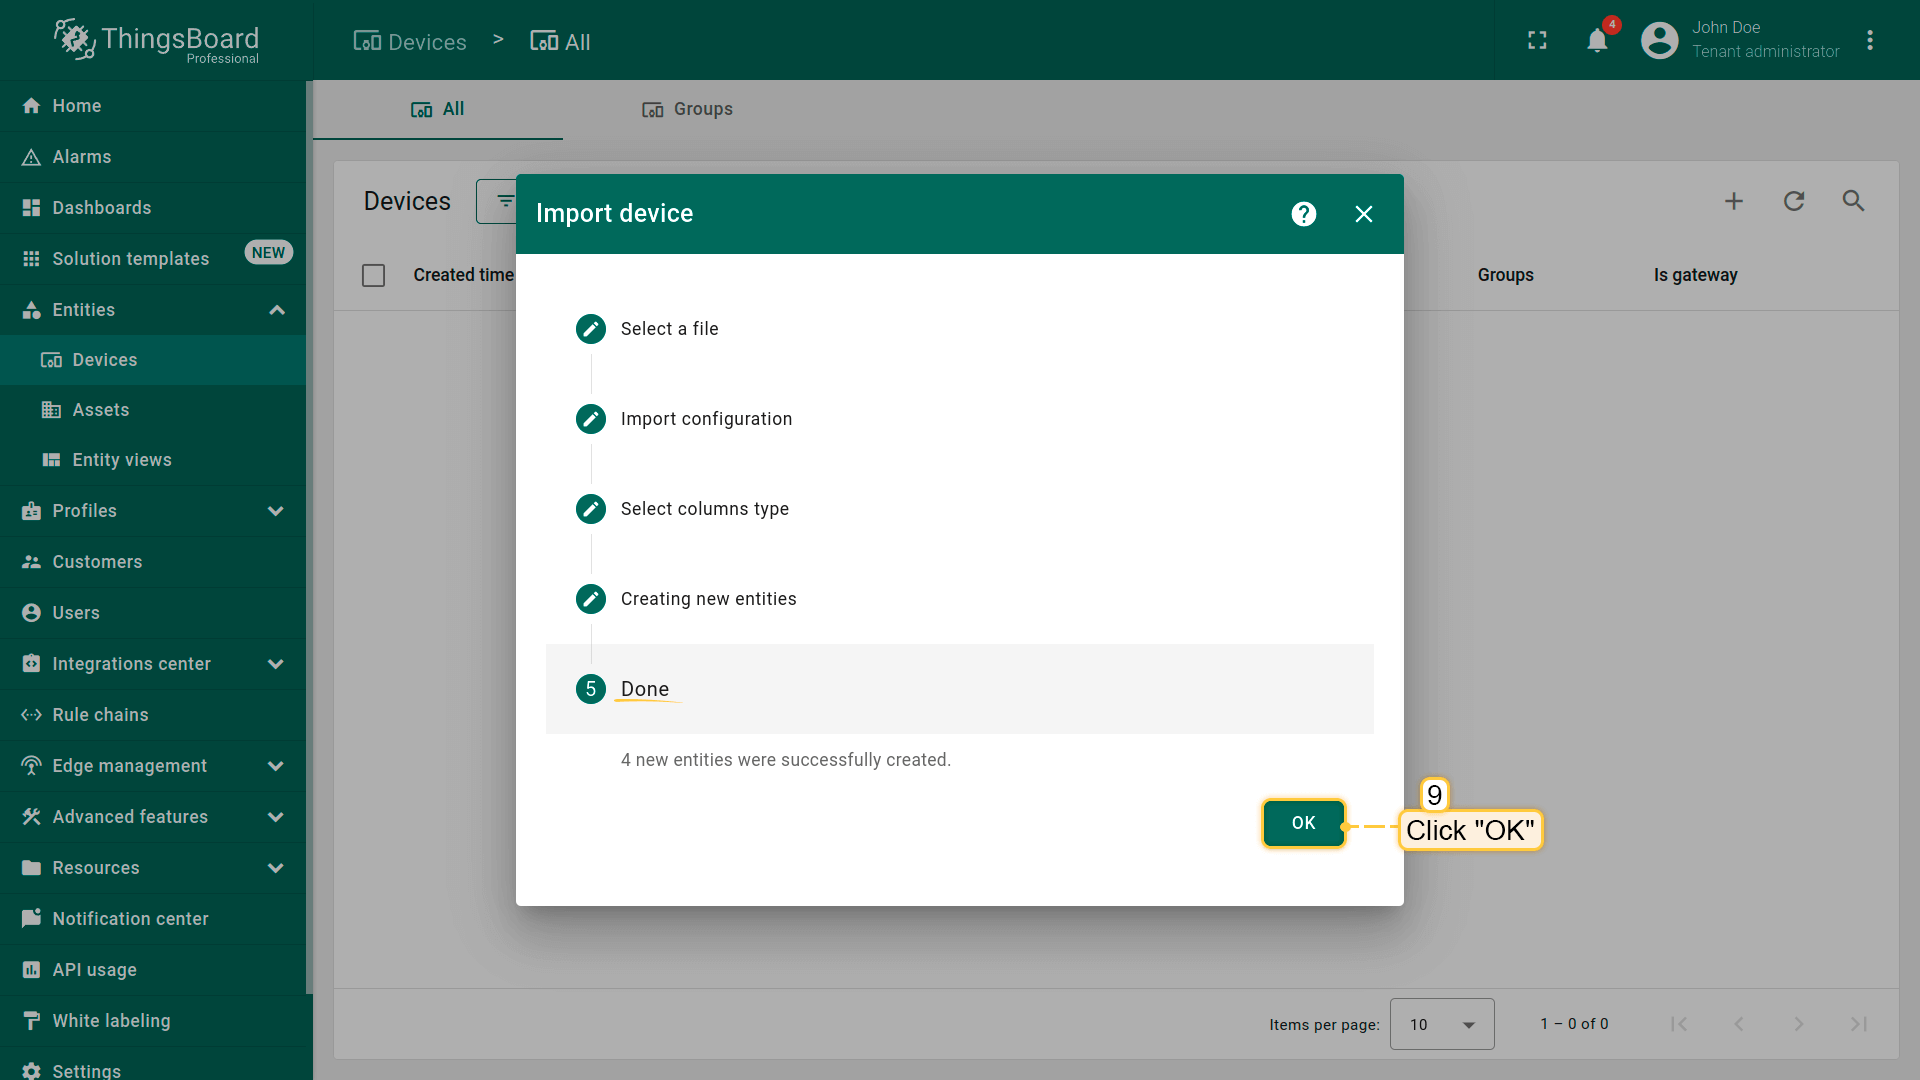Expand the Profiles menu section

pos(276,511)
